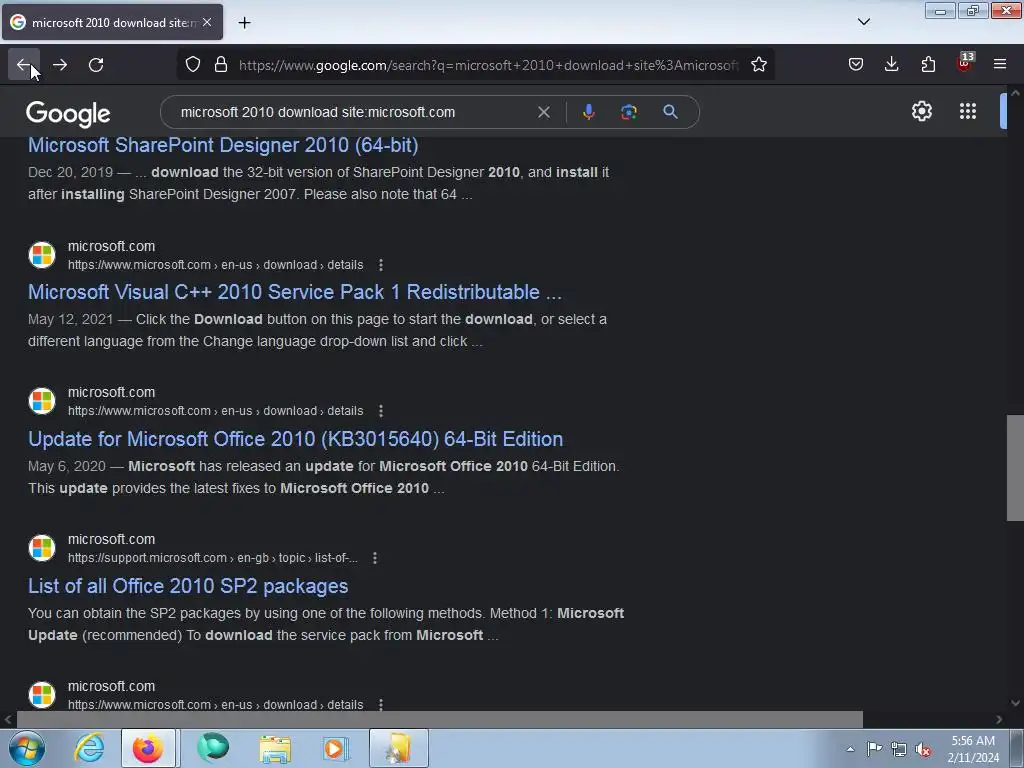Open the muted volume tray icon
The image size is (1024, 768).
(x=923, y=749)
